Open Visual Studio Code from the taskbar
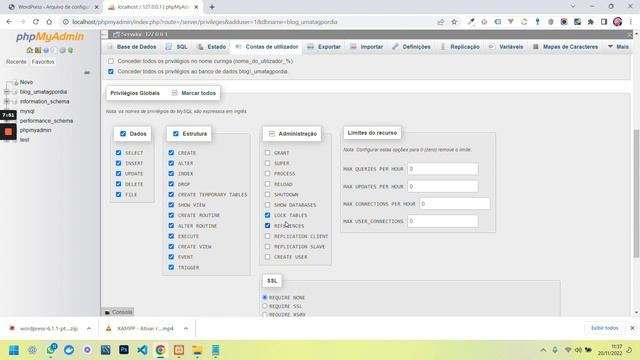The image size is (640, 360). (x=142, y=350)
